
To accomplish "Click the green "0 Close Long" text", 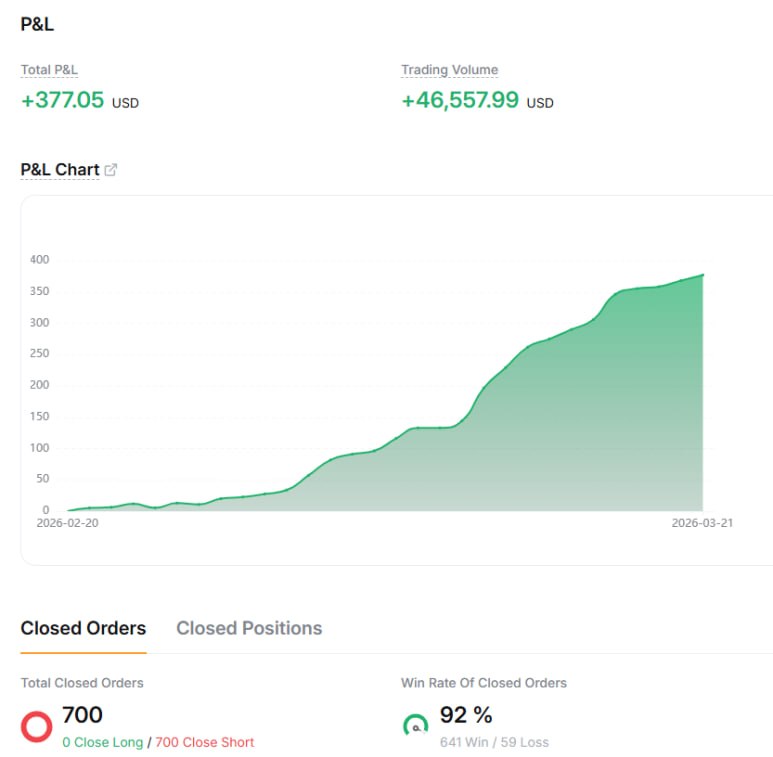I will click(x=103, y=742).
